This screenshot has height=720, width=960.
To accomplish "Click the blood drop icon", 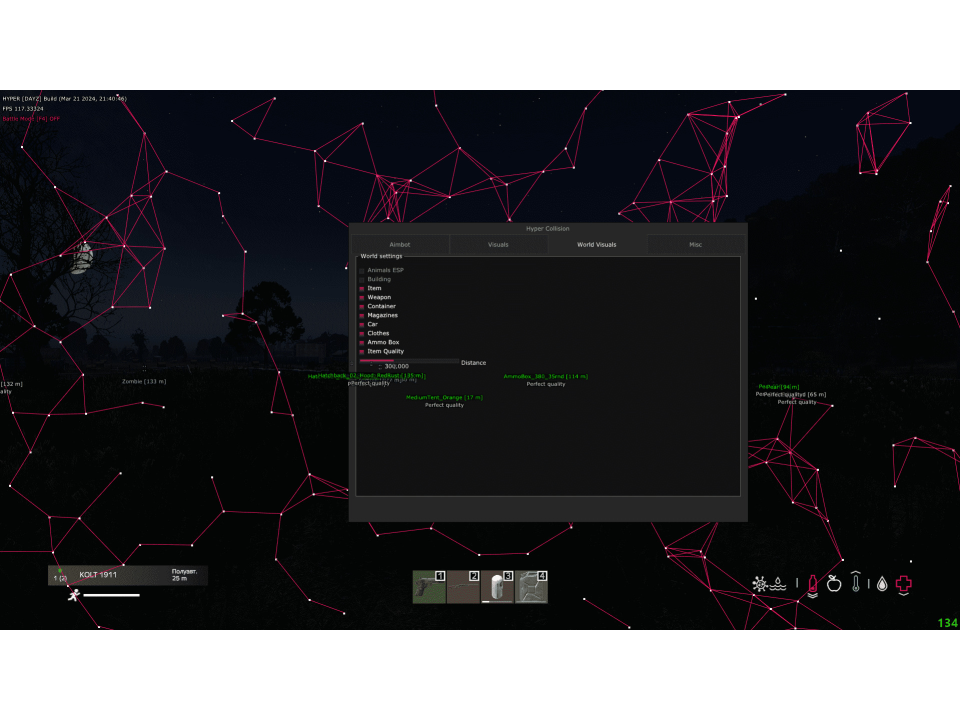I will pyautogui.click(x=882, y=584).
